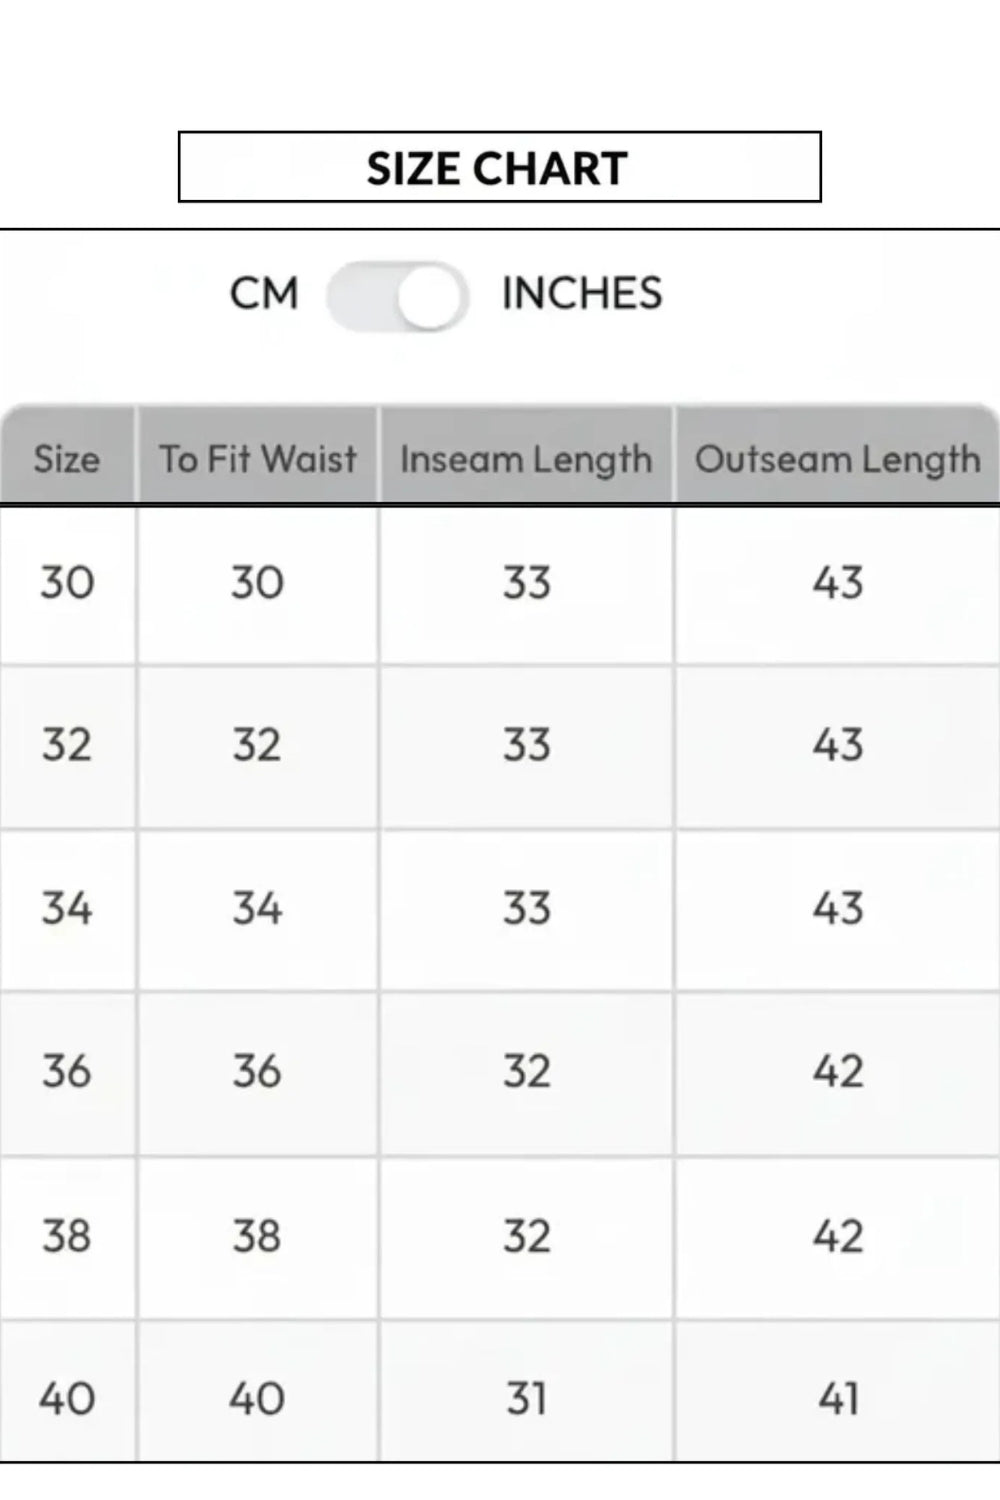
Task: Choose size 38 in the Size column
Action: [67, 1236]
